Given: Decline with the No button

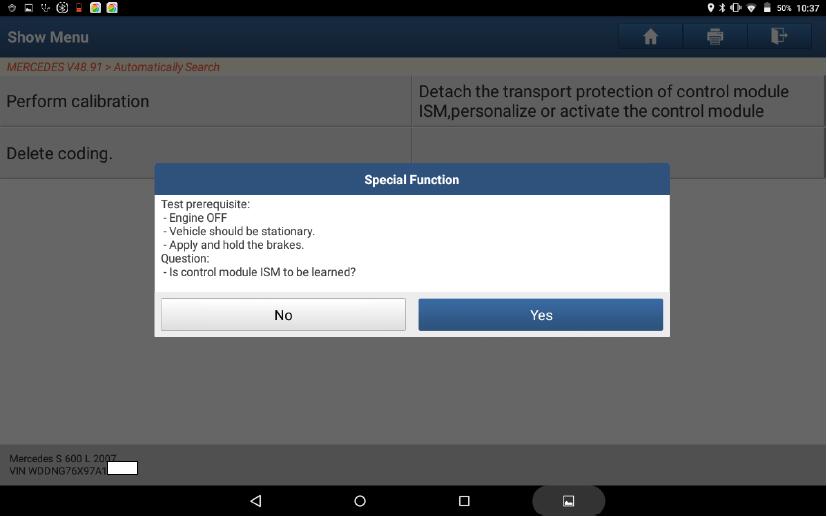Looking at the screenshot, I should point(283,315).
